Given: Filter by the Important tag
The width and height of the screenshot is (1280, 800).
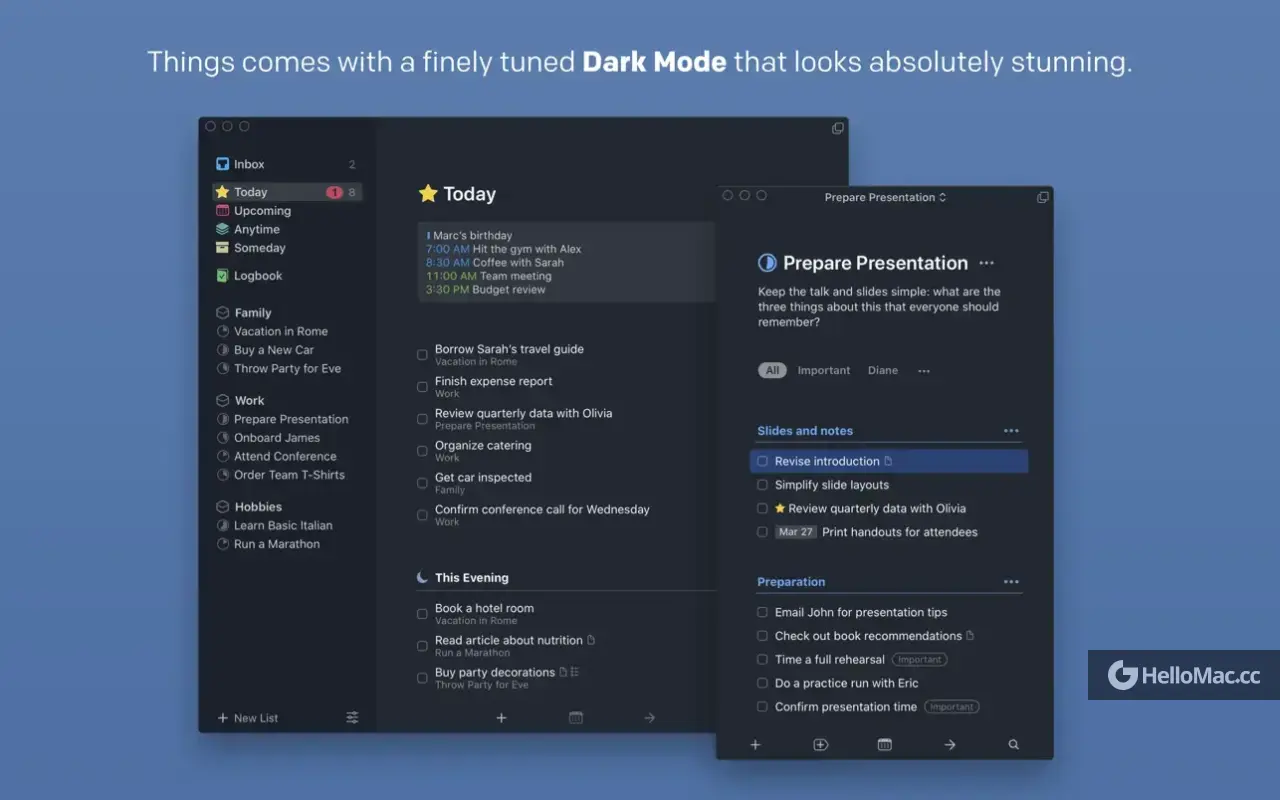Looking at the screenshot, I should pos(824,371).
